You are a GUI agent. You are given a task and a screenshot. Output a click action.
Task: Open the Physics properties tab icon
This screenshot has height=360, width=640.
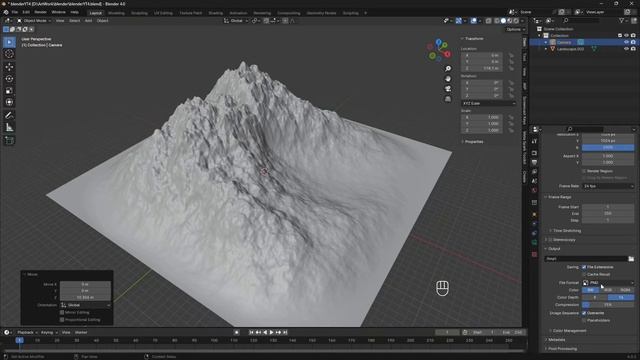[534, 224]
